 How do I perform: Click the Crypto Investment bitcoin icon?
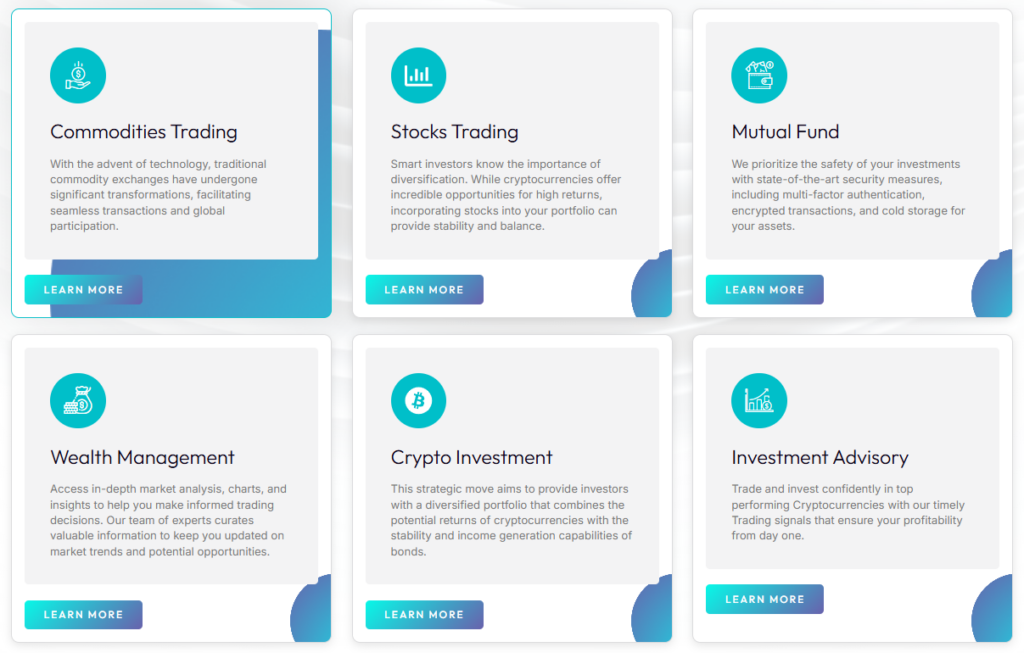tap(418, 401)
